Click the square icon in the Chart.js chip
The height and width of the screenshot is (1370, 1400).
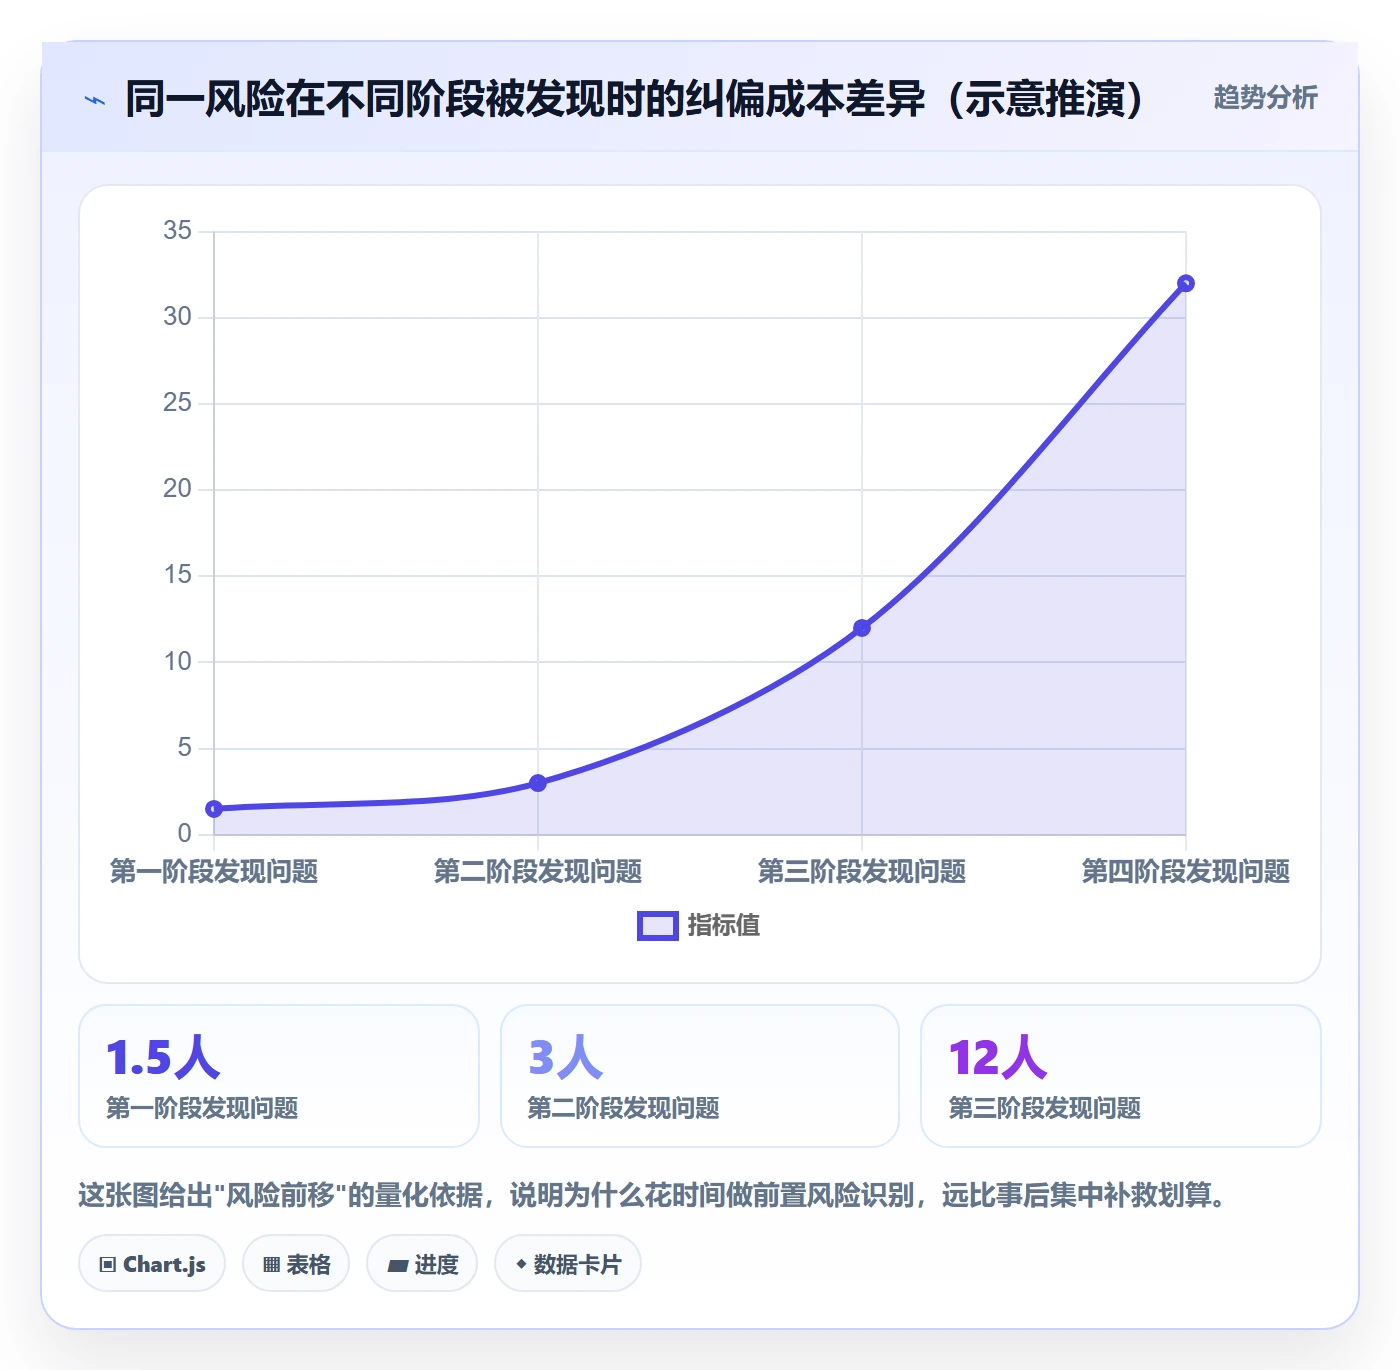[108, 1265]
